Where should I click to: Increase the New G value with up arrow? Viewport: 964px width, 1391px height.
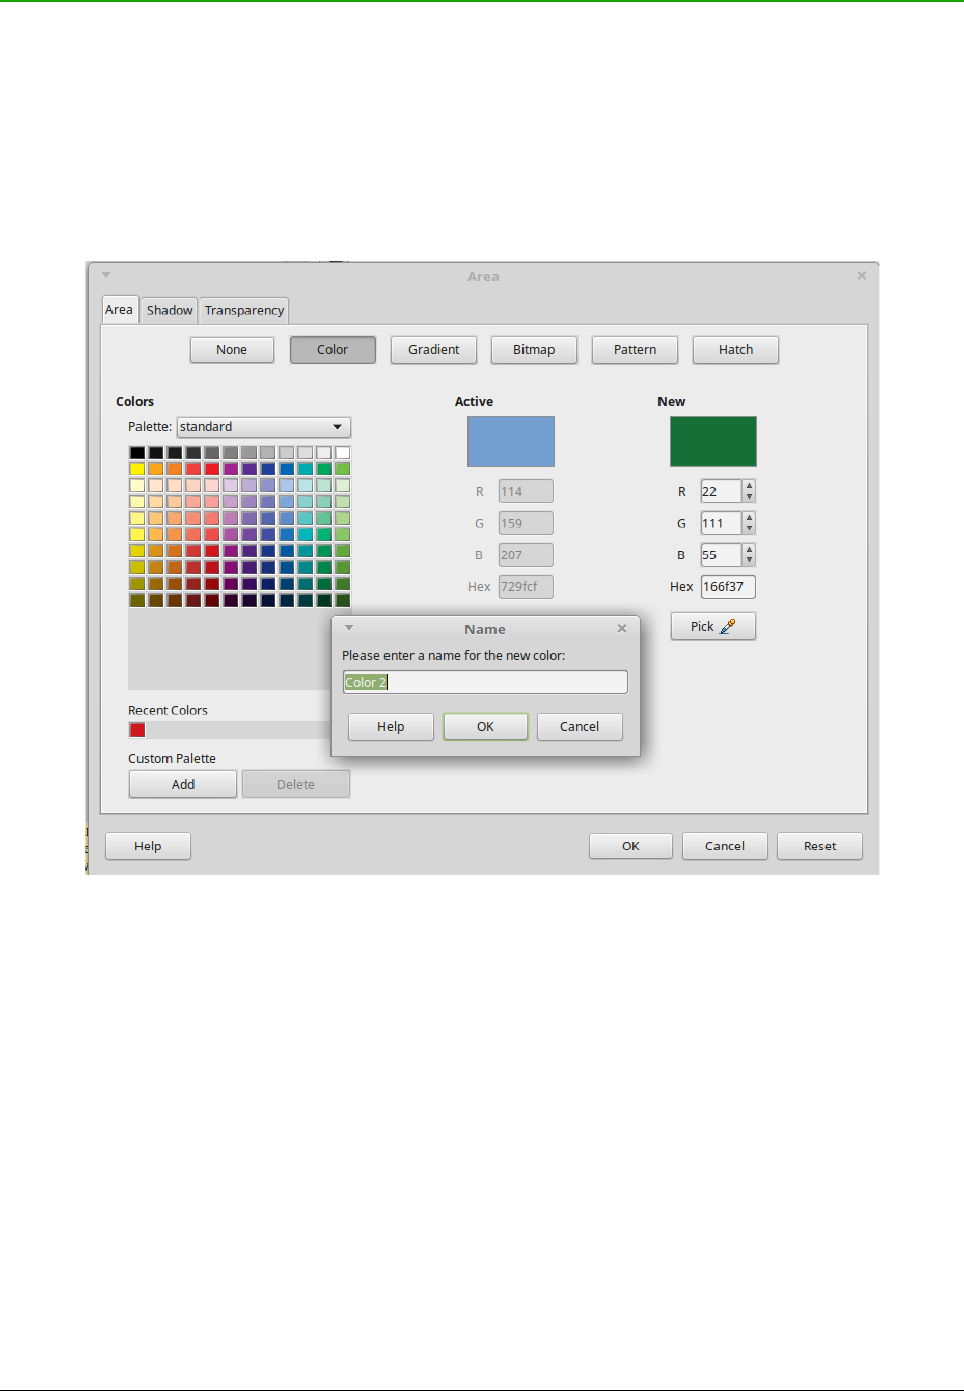(750, 518)
